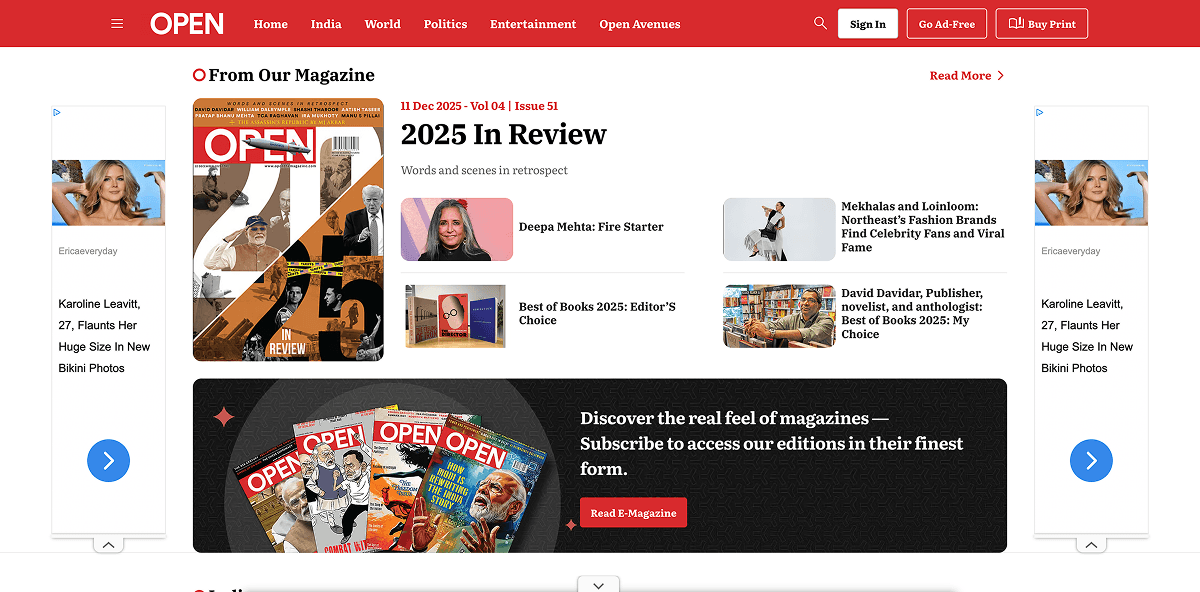Click the 2025 In Review magazine cover
Viewport: 1200px width, 592px height.
point(288,229)
